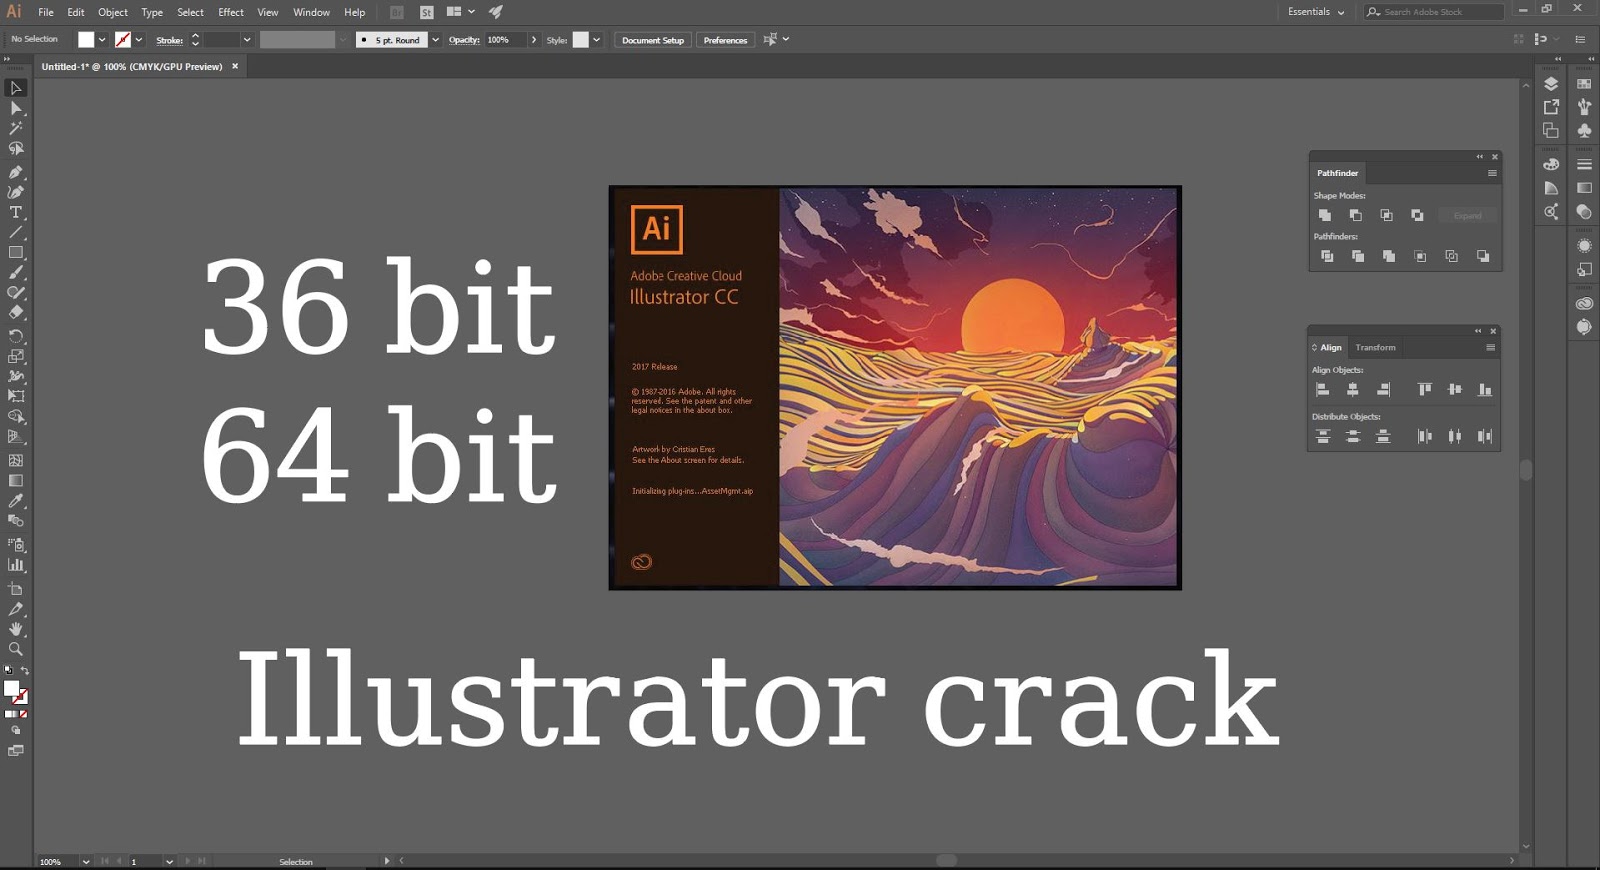The height and width of the screenshot is (870, 1600).
Task: Select the Eraser tool
Action: [x=16, y=313]
